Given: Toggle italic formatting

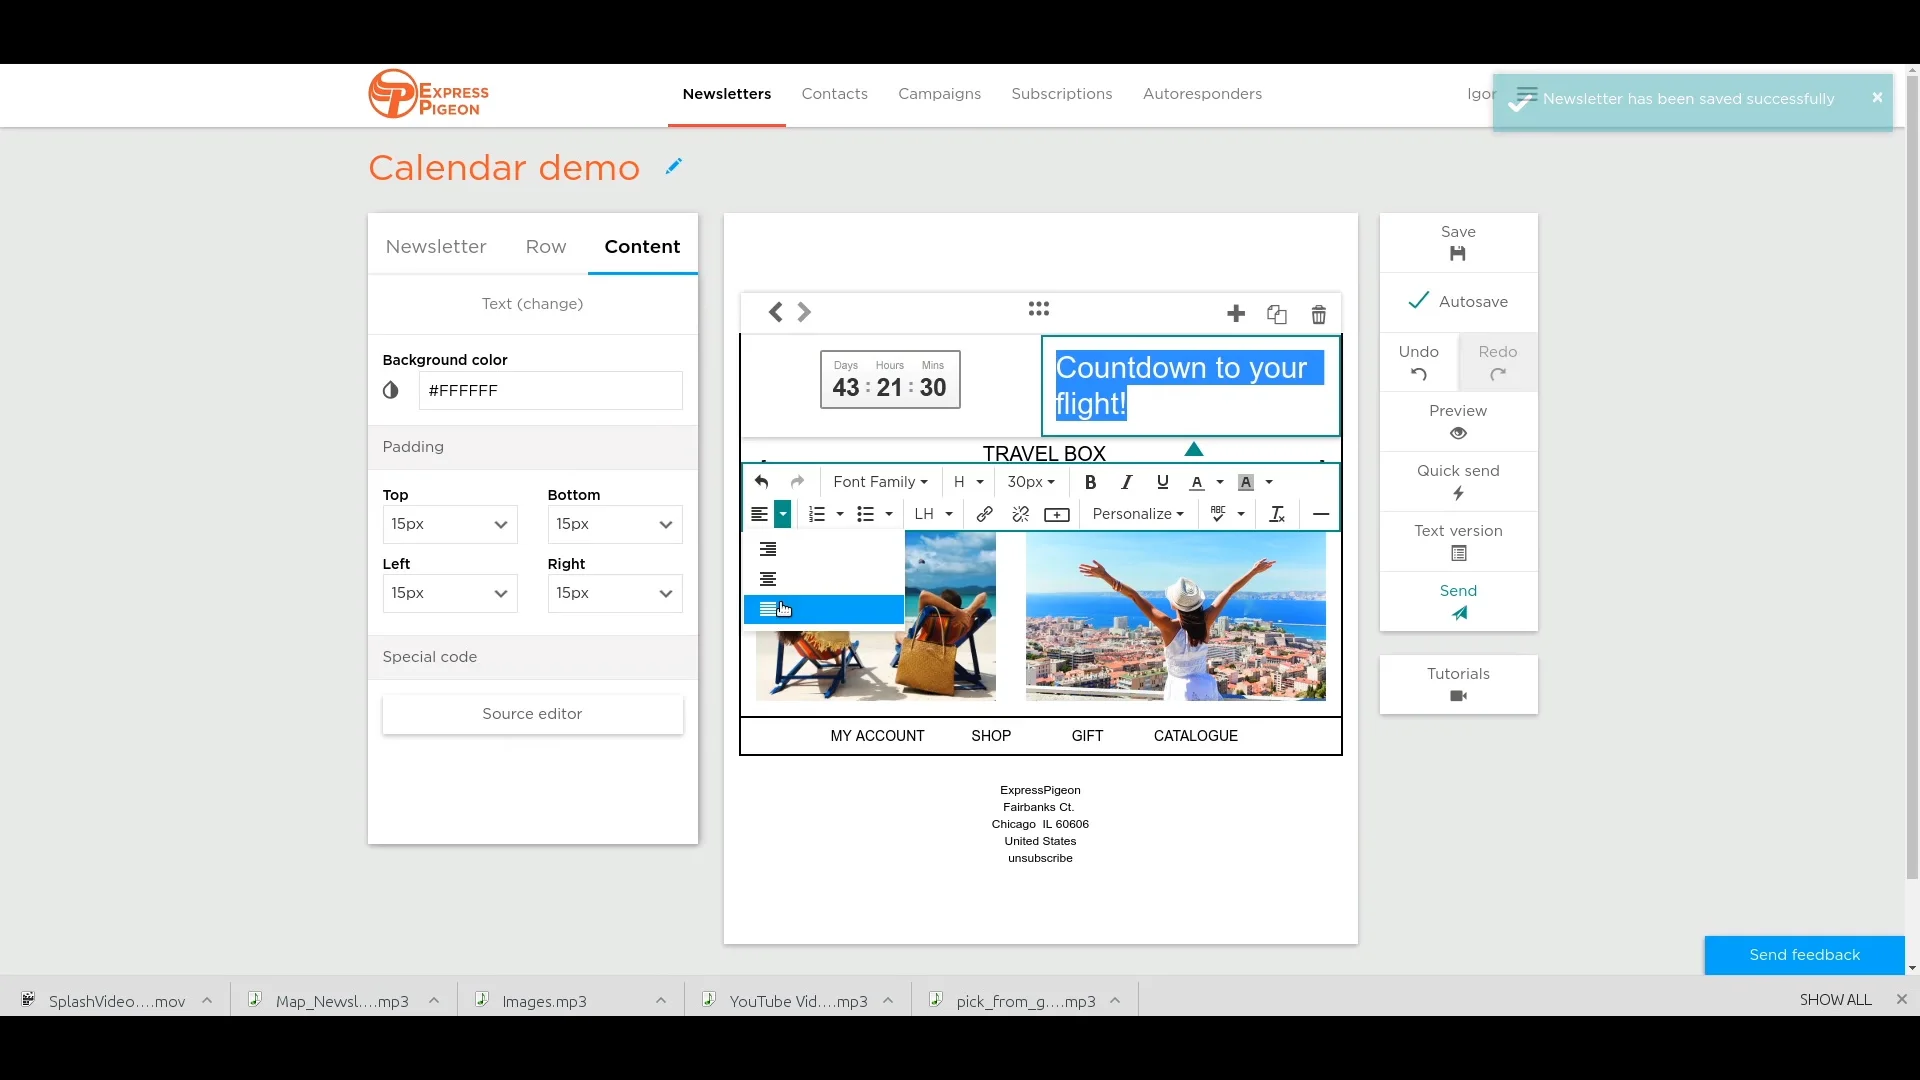Looking at the screenshot, I should click(1126, 482).
